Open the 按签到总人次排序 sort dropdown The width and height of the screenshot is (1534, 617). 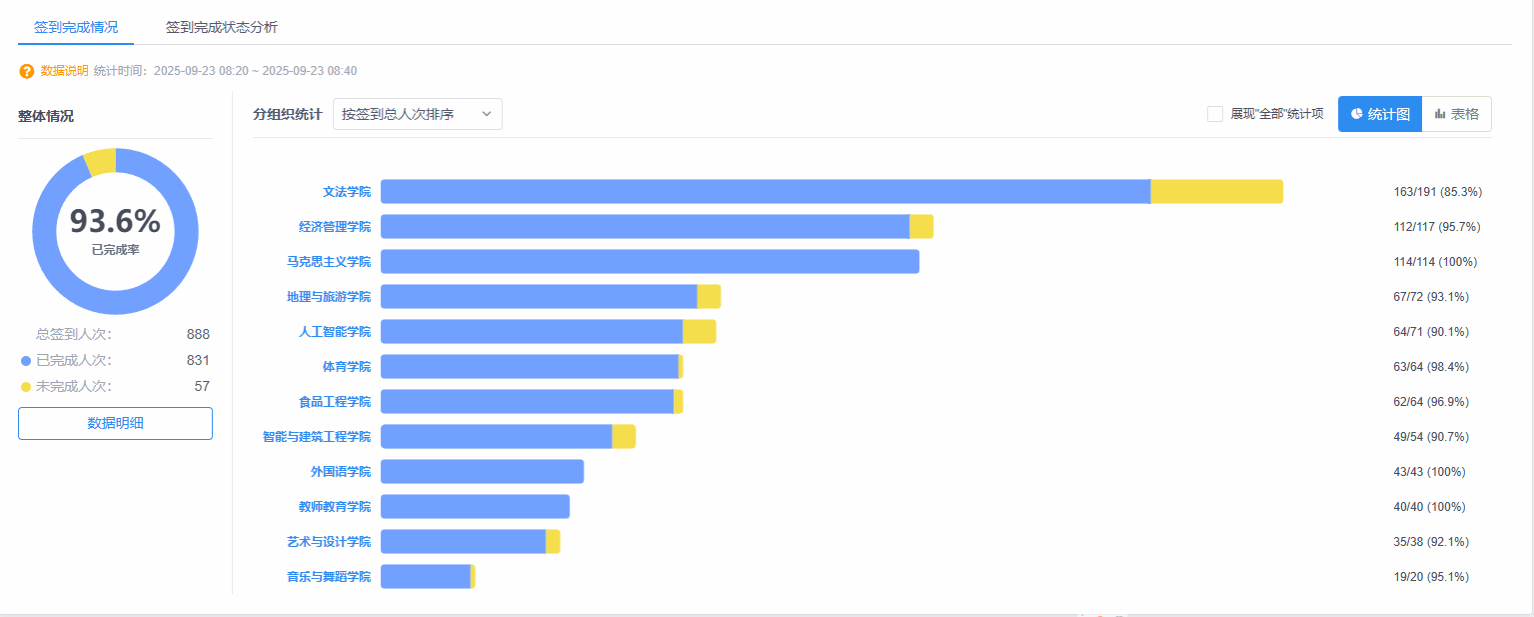(417, 114)
